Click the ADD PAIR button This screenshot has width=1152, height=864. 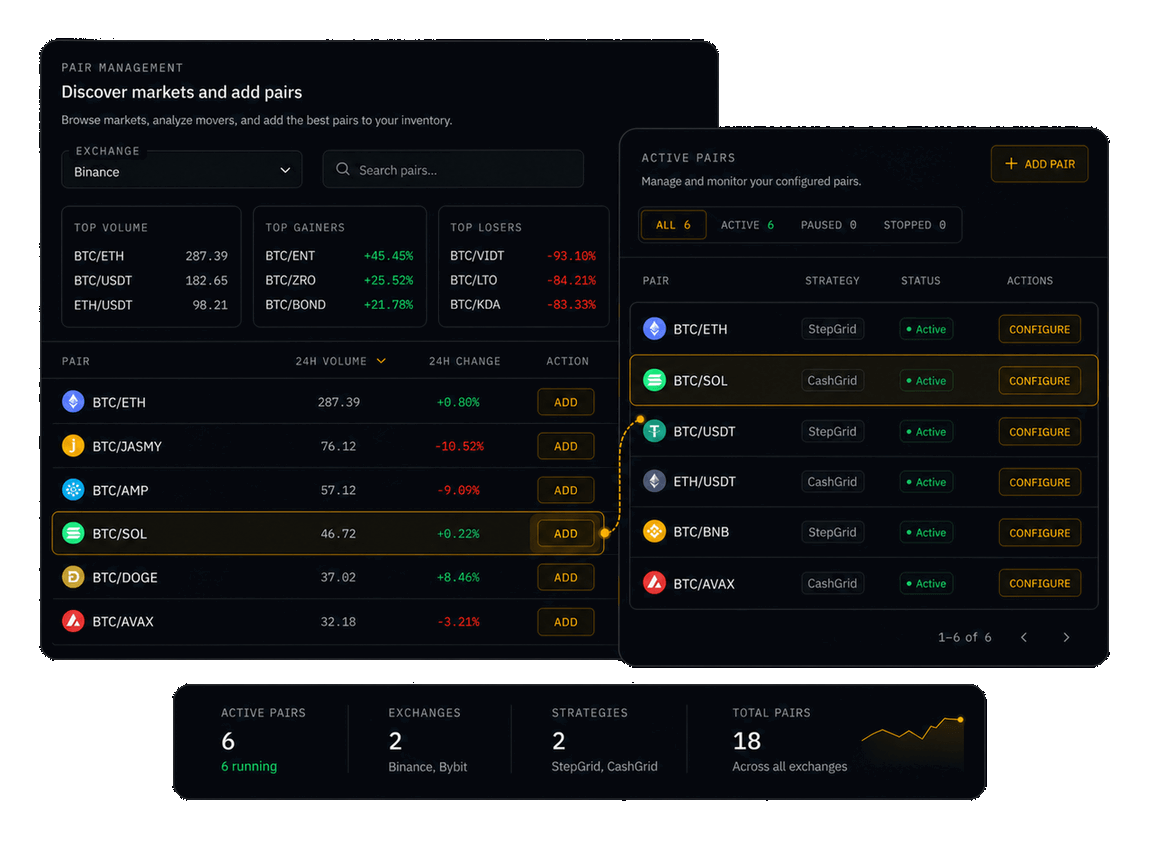click(1040, 164)
